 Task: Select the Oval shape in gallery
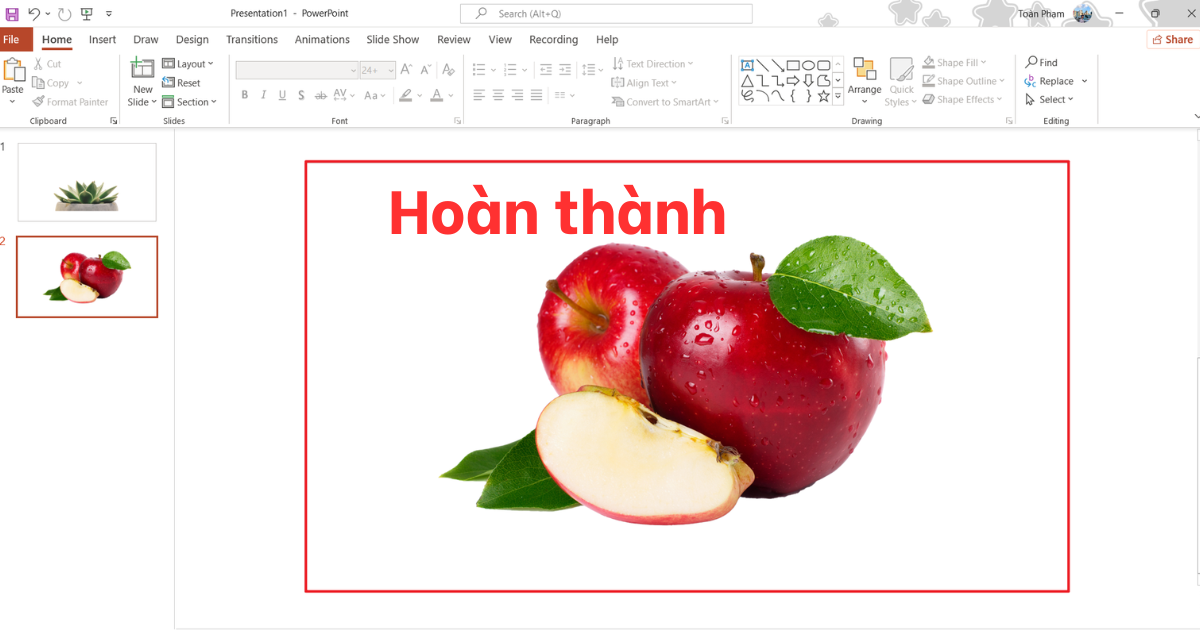click(808, 65)
